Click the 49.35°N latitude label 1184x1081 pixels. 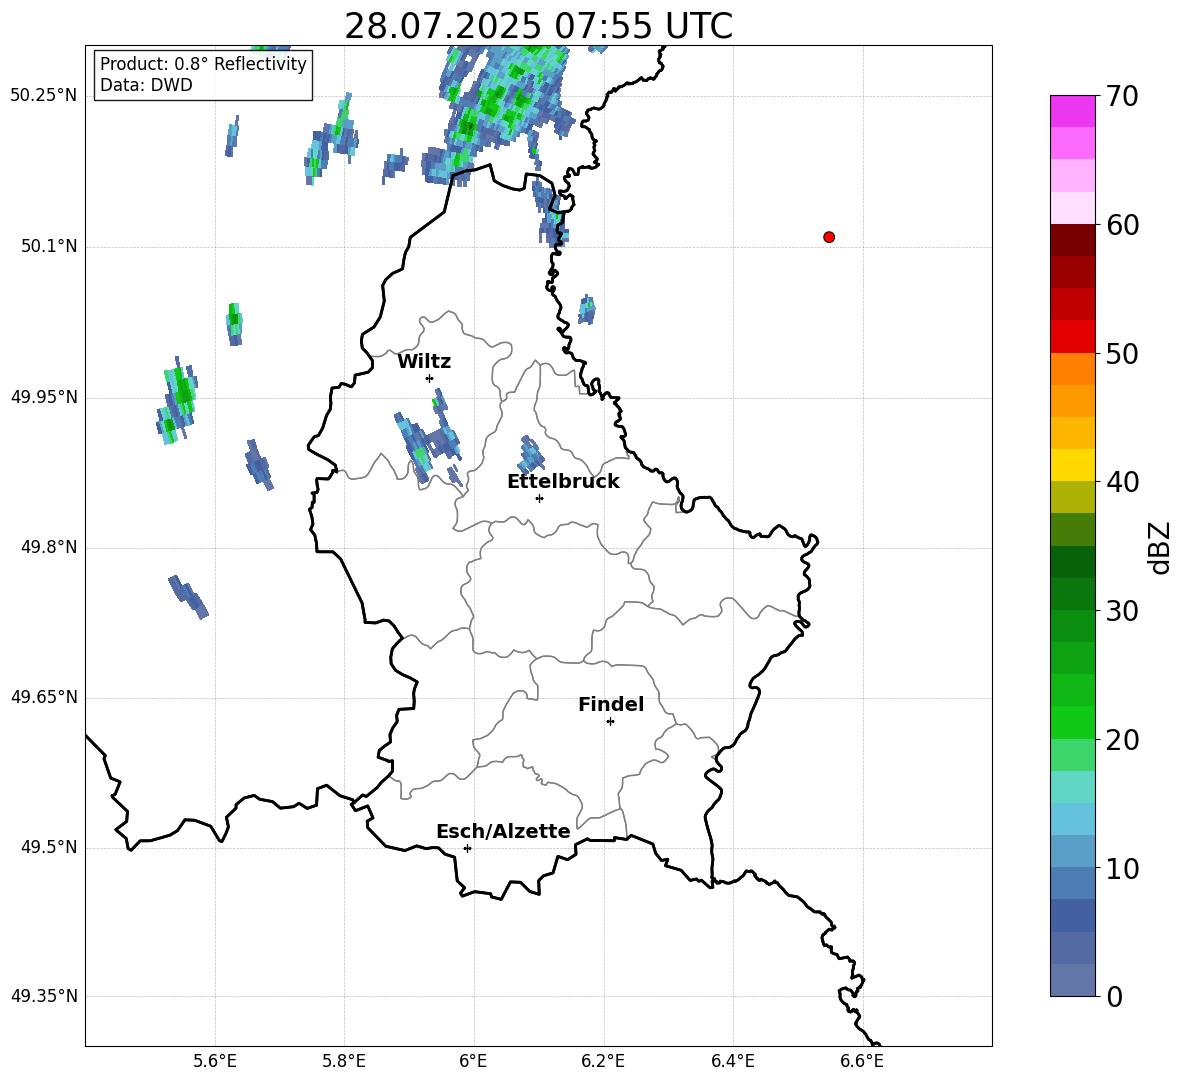click(44, 996)
